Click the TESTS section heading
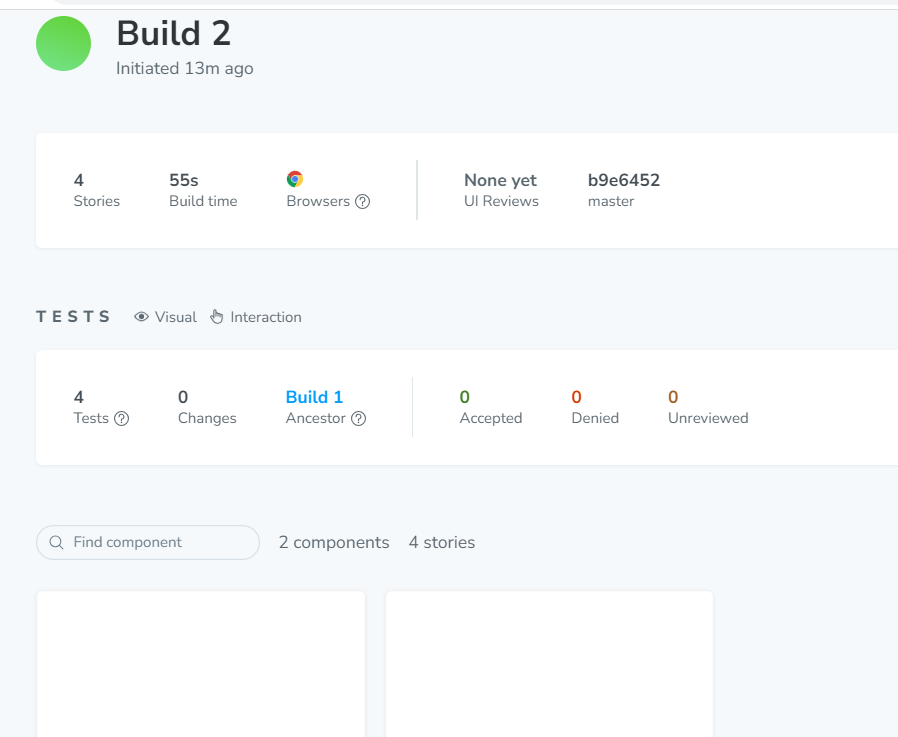 tap(73, 317)
